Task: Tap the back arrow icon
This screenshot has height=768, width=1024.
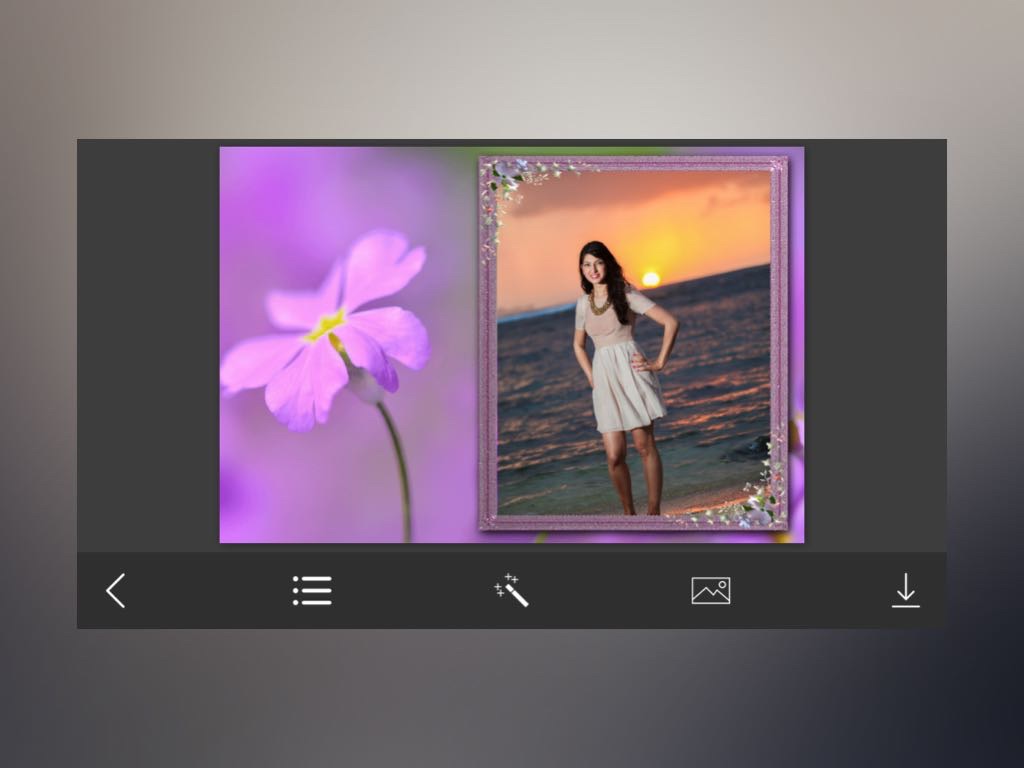Action: click(x=116, y=591)
